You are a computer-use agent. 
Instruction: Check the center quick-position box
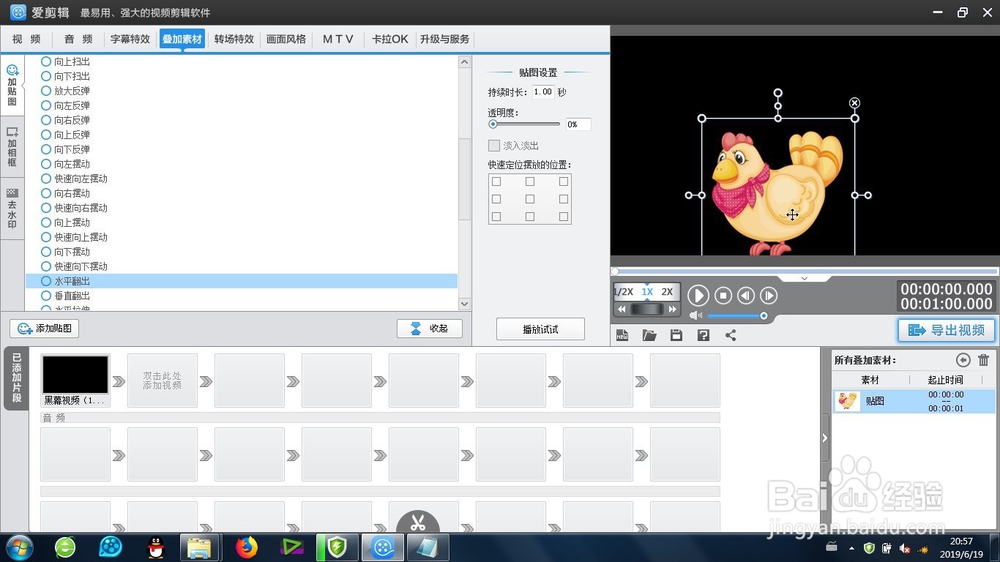[530, 199]
